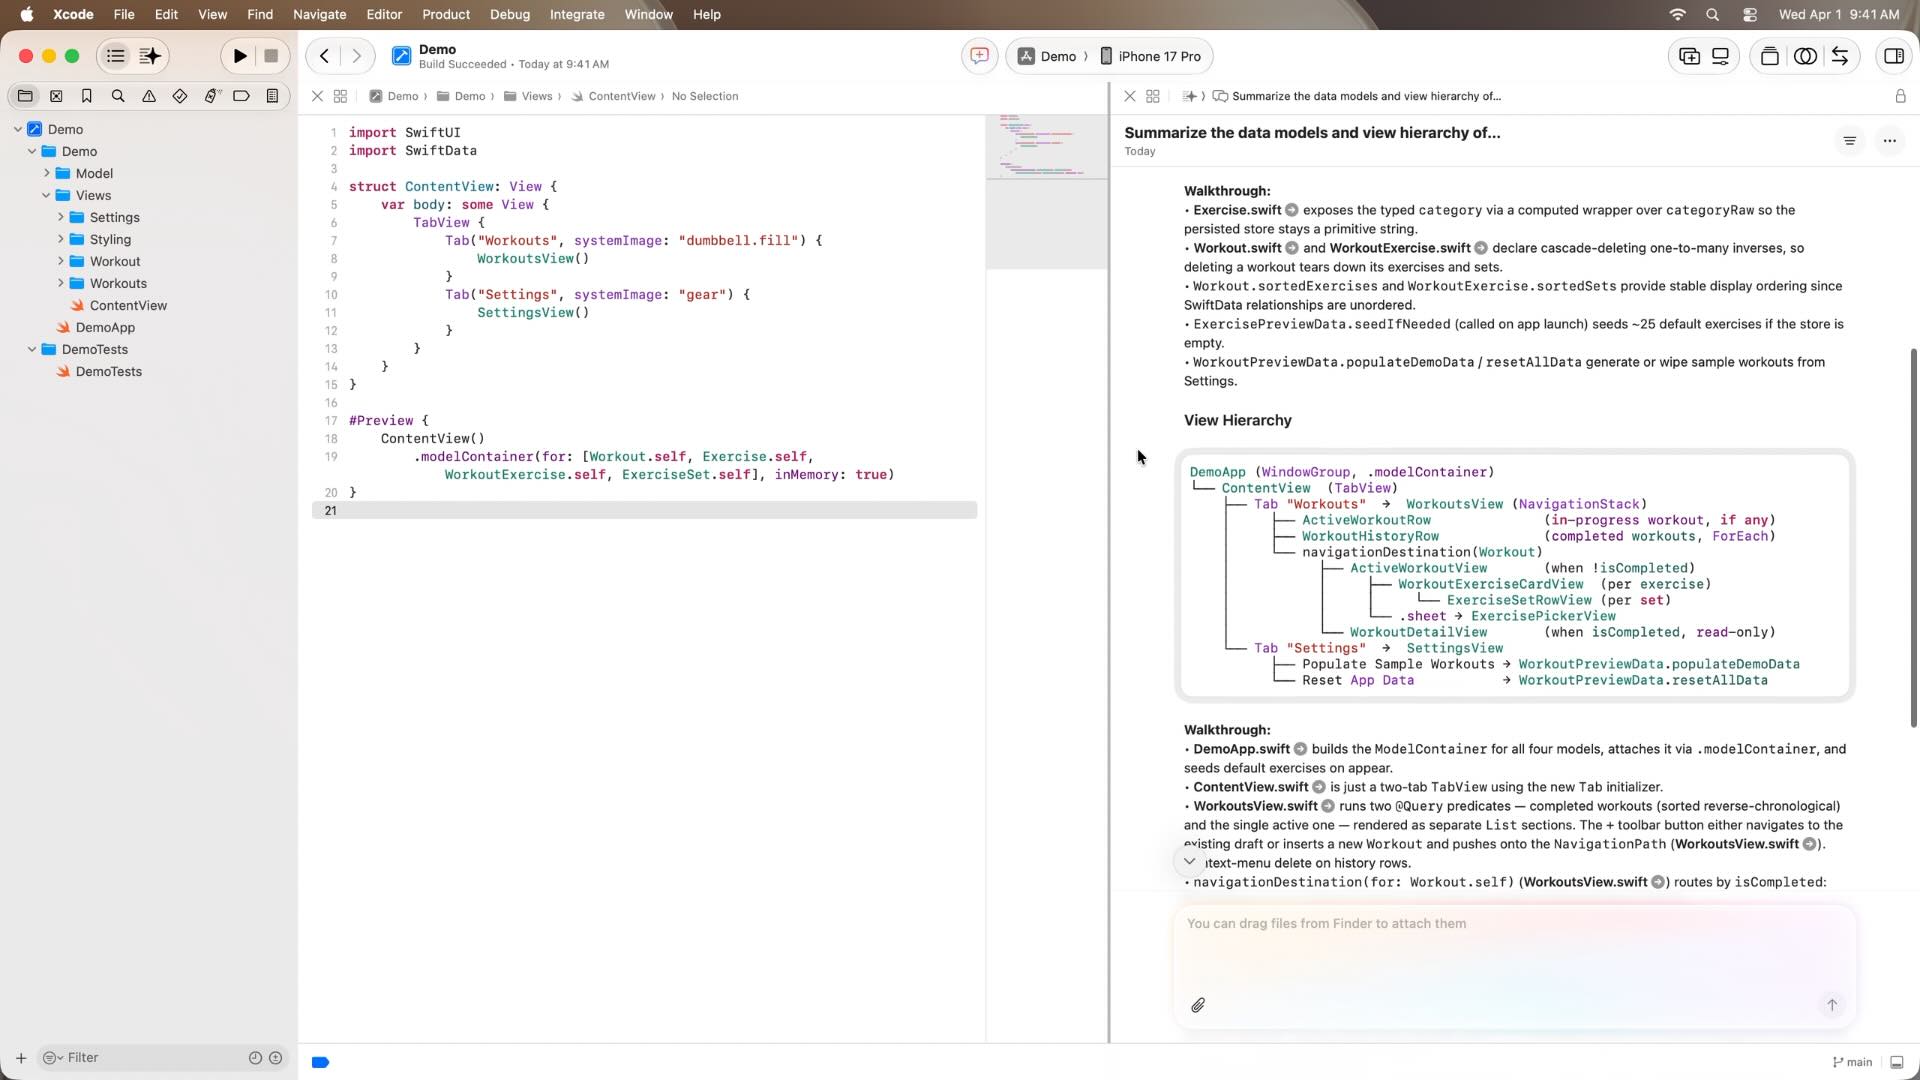Image resolution: width=1920 pixels, height=1080 pixels.
Task: Focus the assistant message input field
Action: click(1514, 965)
